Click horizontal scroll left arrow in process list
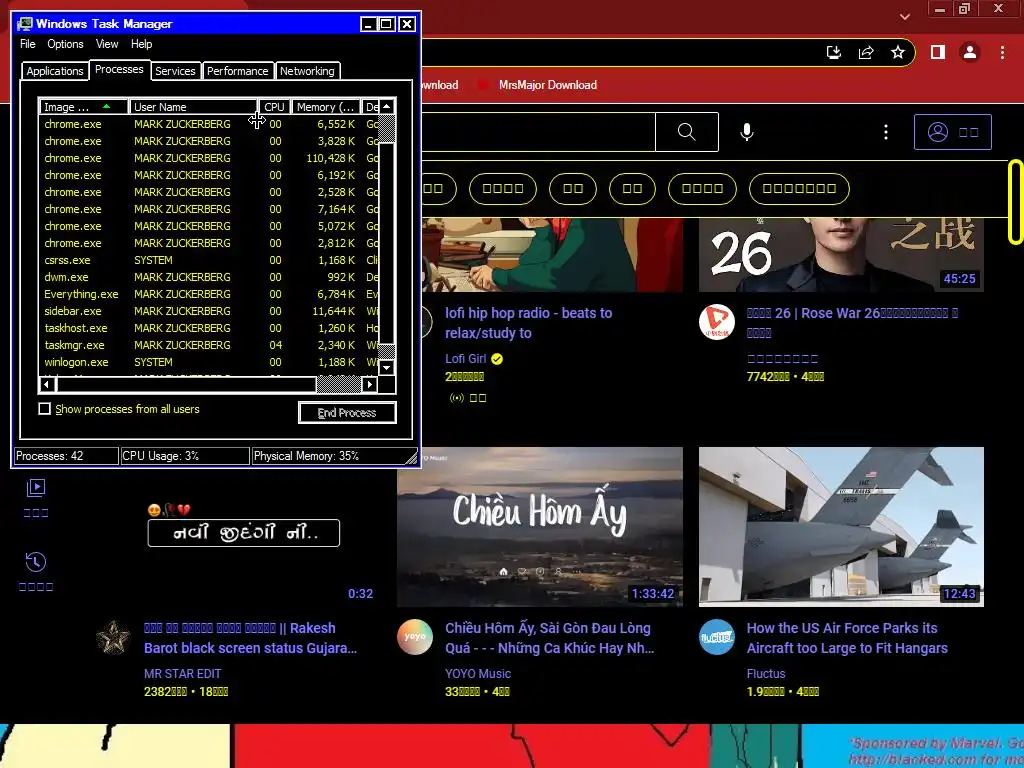This screenshot has height=768, width=1024. (x=46, y=384)
